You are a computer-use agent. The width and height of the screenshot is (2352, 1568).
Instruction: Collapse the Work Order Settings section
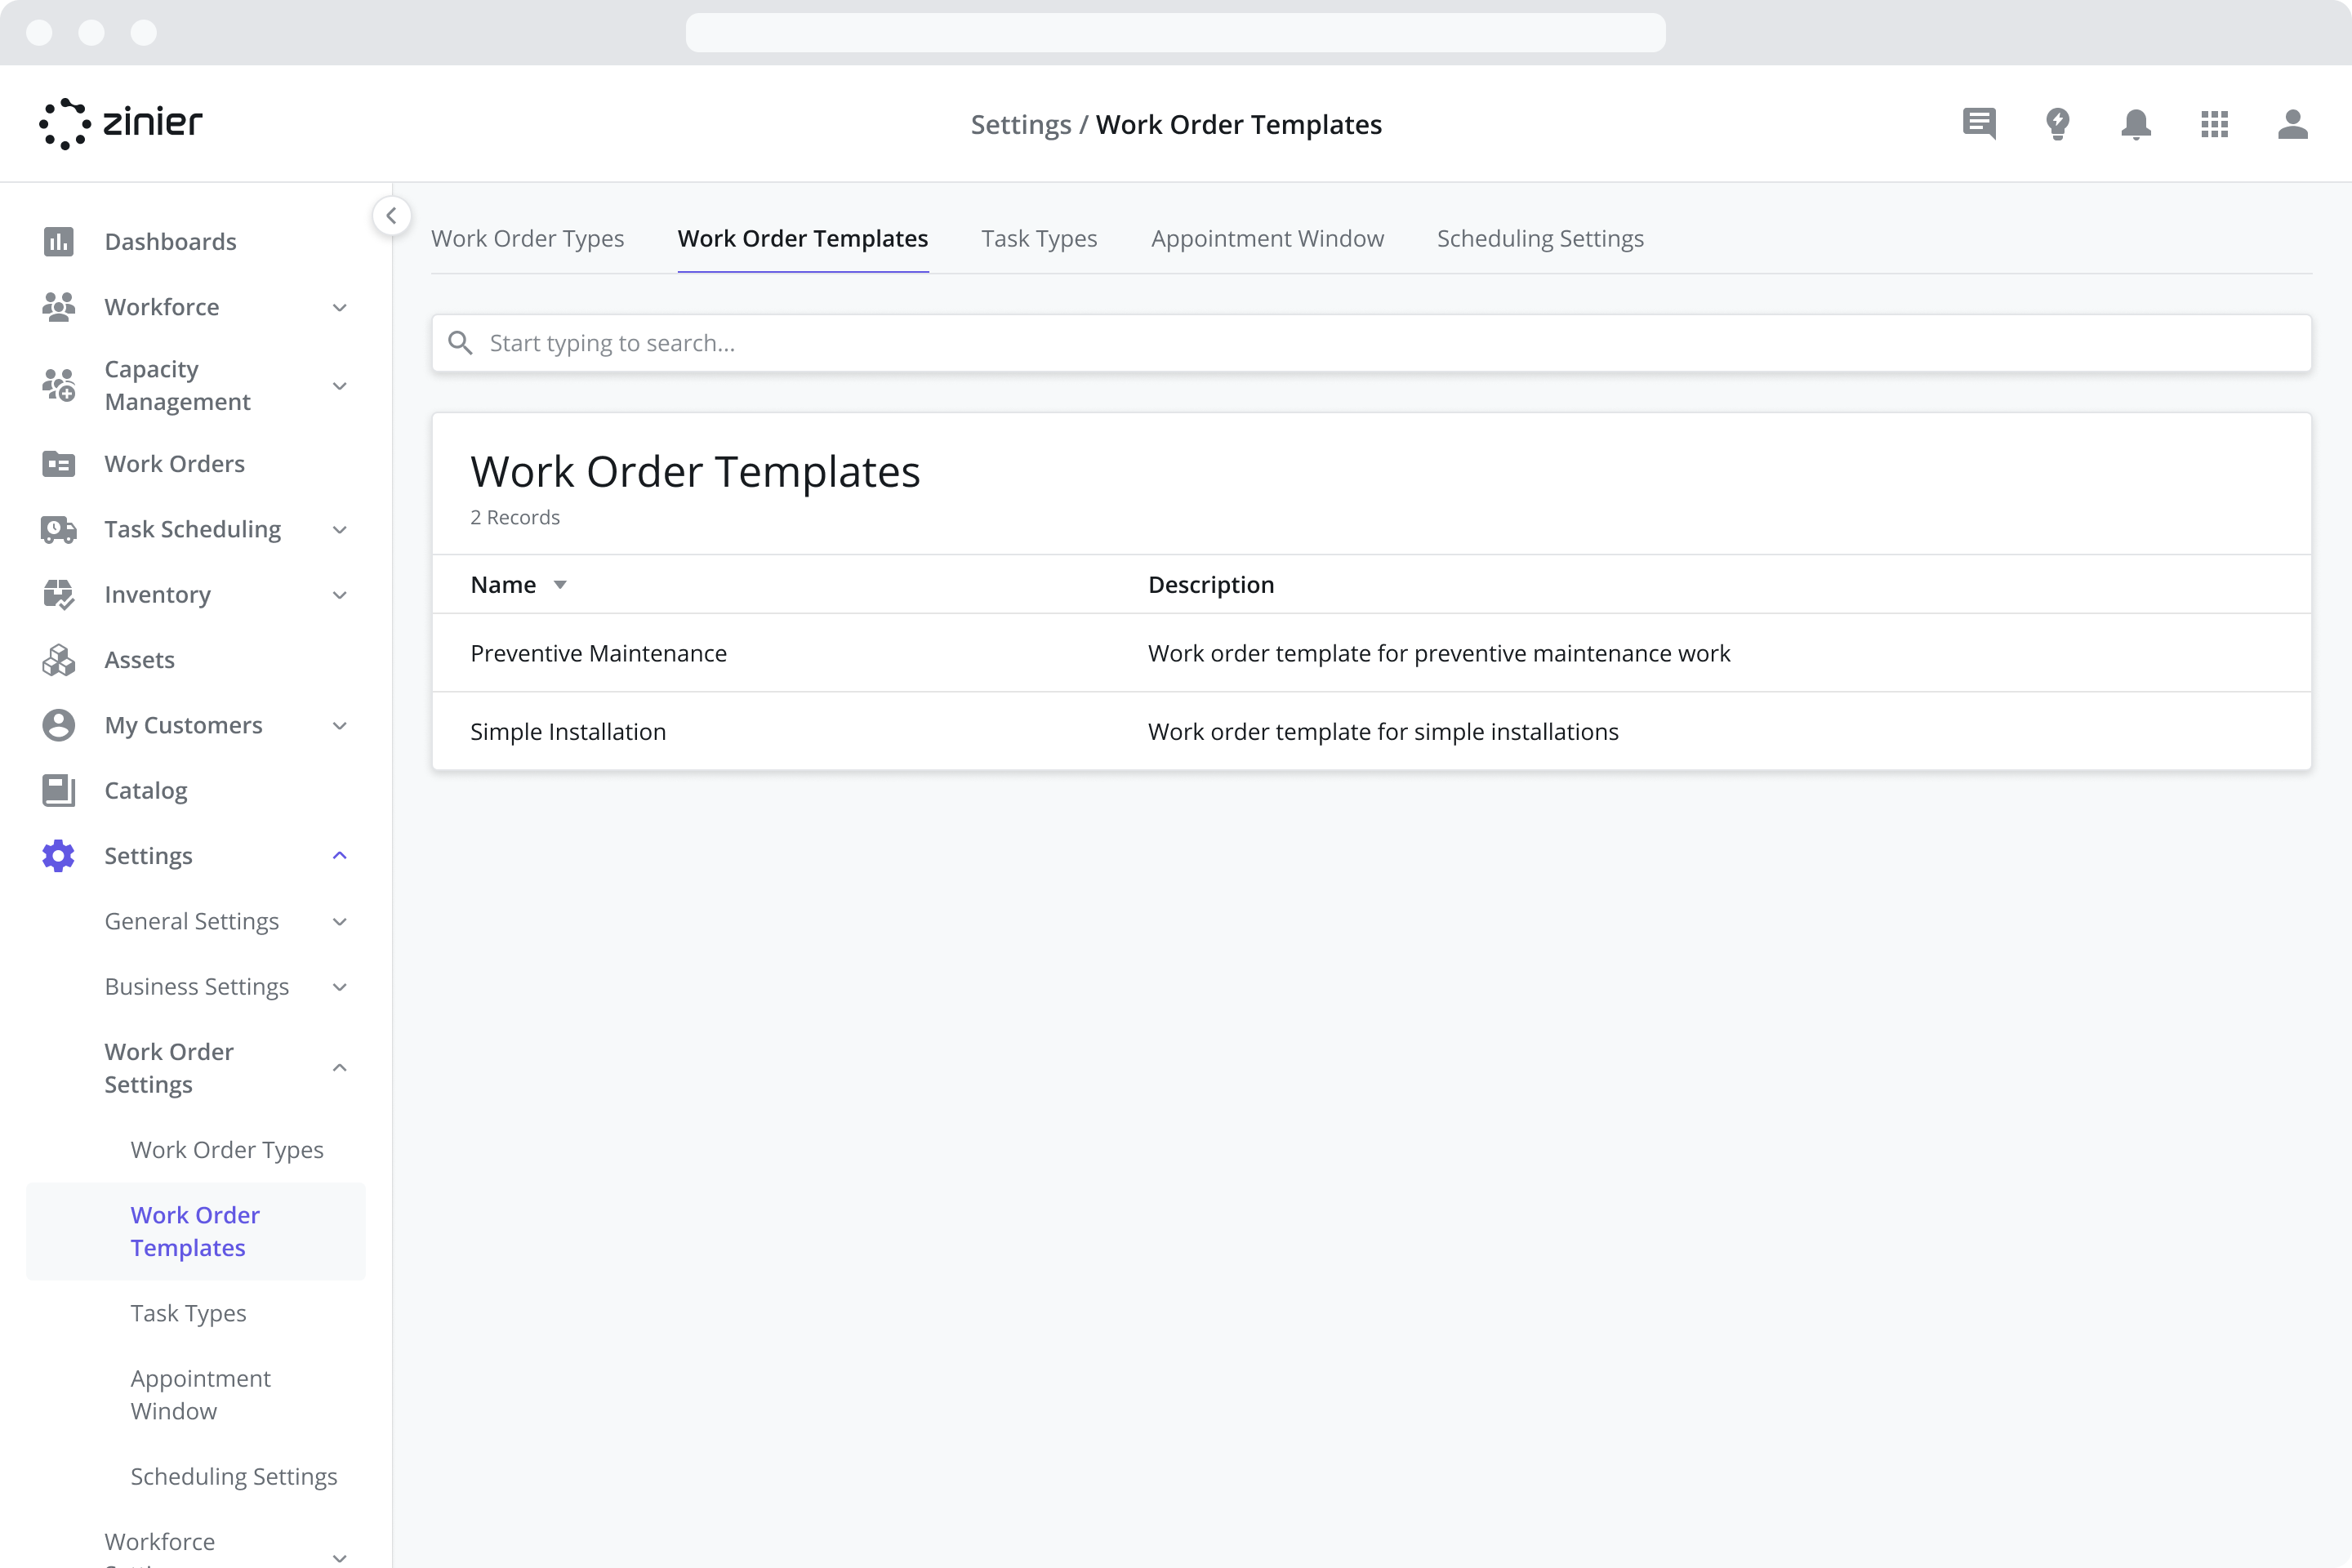[339, 1068]
